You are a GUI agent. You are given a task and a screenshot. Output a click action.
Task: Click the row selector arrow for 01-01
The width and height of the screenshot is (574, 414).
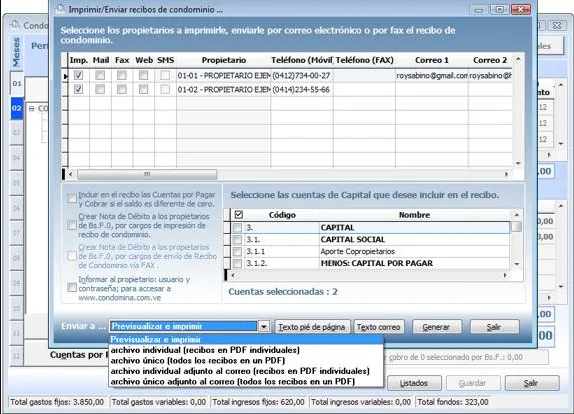click(65, 76)
